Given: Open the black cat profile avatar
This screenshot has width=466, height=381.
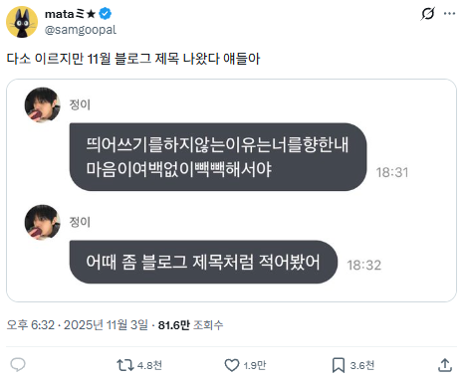Looking at the screenshot, I should click(22, 22).
